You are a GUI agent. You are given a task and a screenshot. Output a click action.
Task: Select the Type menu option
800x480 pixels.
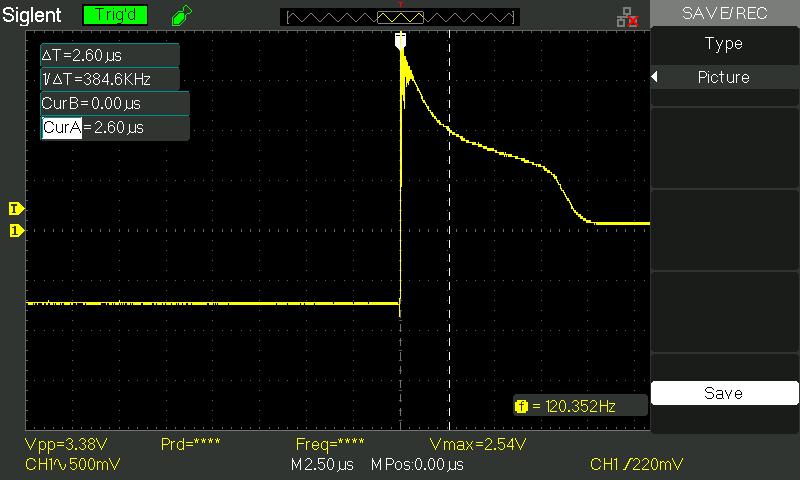point(724,44)
